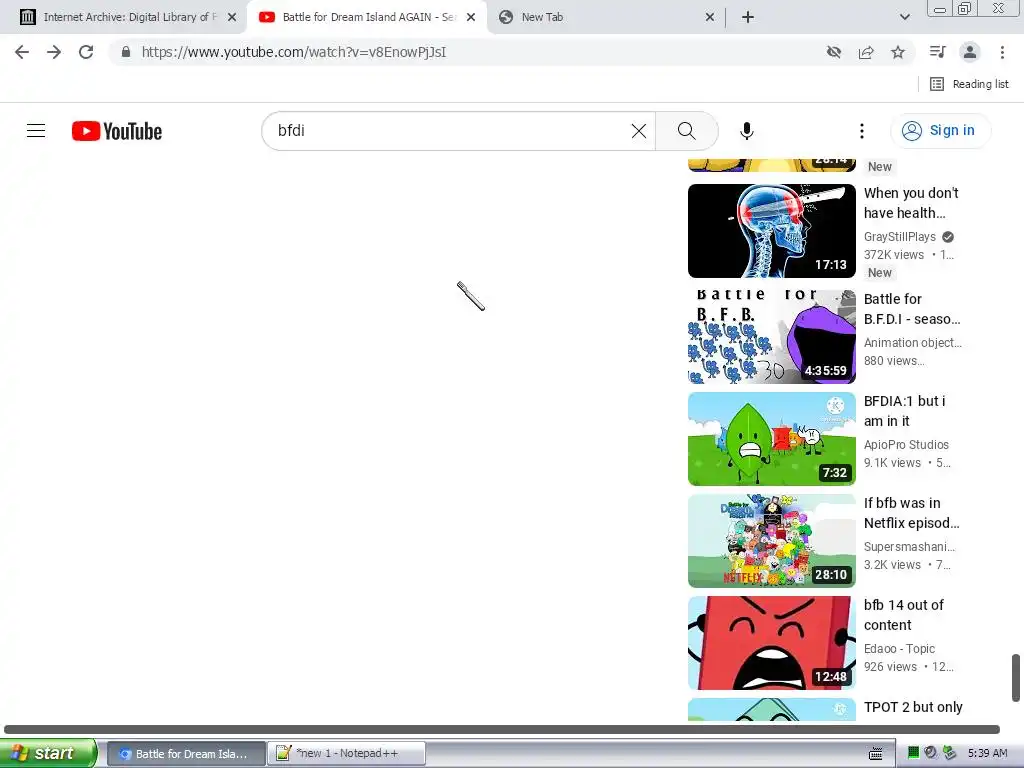This screenshot has width=1024, height=768.
Task: Run search with the magnifier button
Action: 686,131
